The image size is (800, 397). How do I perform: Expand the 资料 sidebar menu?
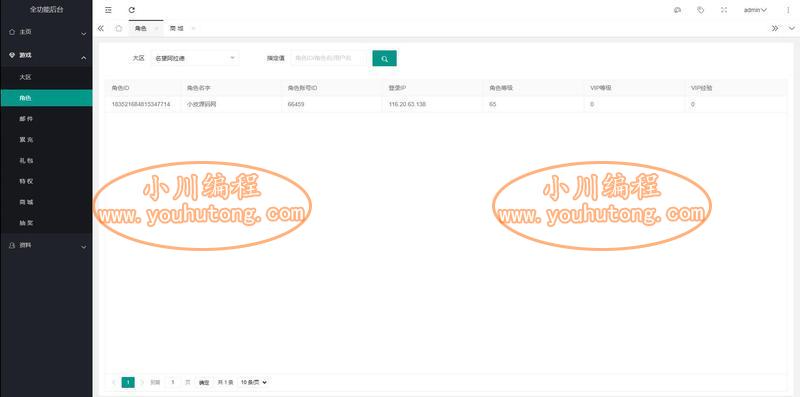tap(46, 245)
